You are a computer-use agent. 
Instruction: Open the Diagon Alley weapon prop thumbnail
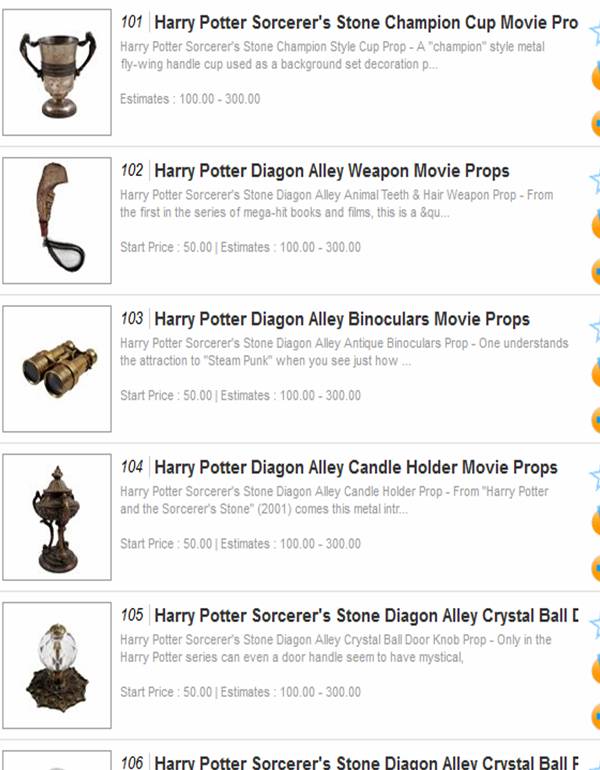pos(57,220)
